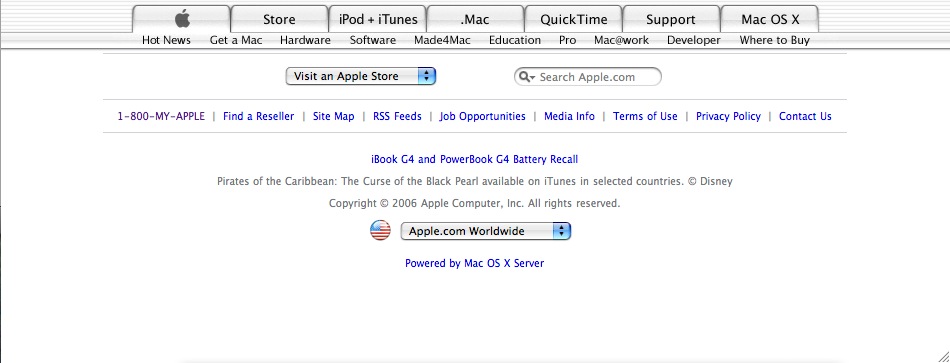
Task: Click Made4Mac in the sub-navigation
Action: [x=442, y=40]
